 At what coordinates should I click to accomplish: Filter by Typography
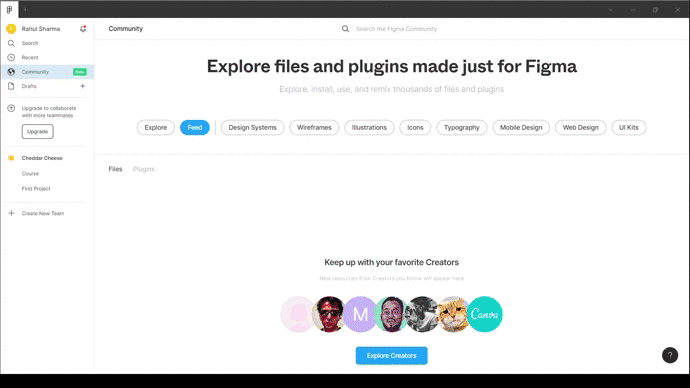462,128
